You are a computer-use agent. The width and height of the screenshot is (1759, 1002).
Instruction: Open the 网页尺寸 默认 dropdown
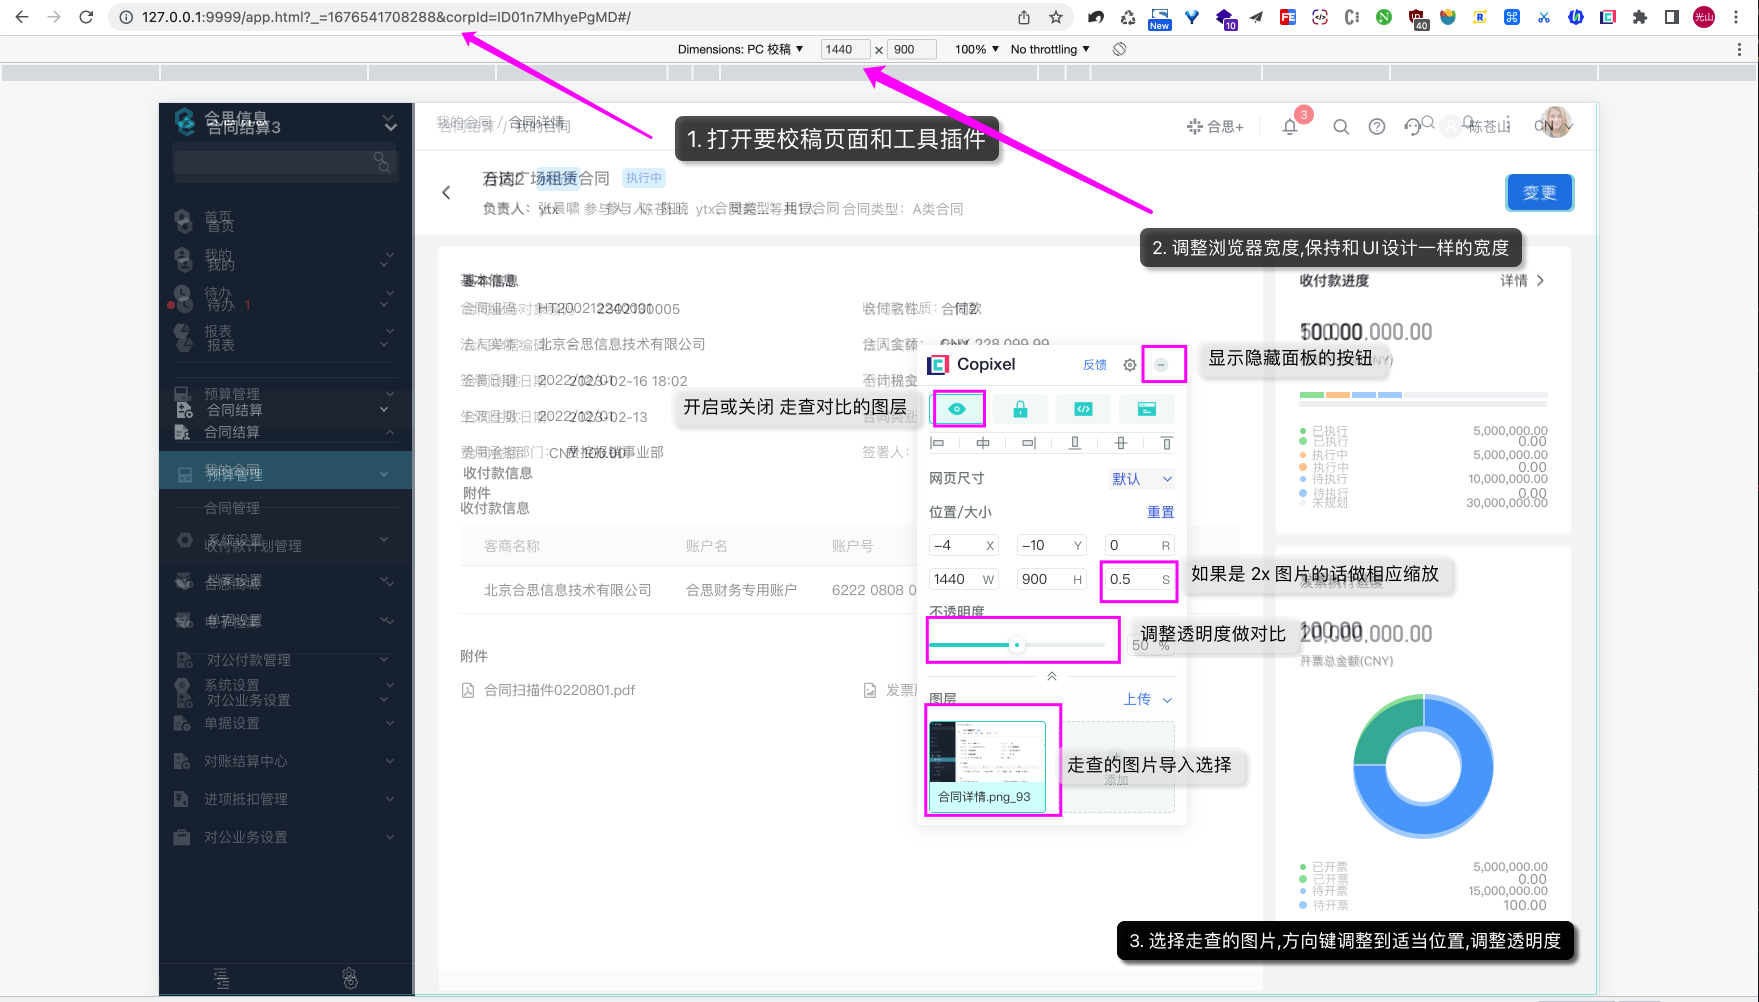pos(1142,478)
